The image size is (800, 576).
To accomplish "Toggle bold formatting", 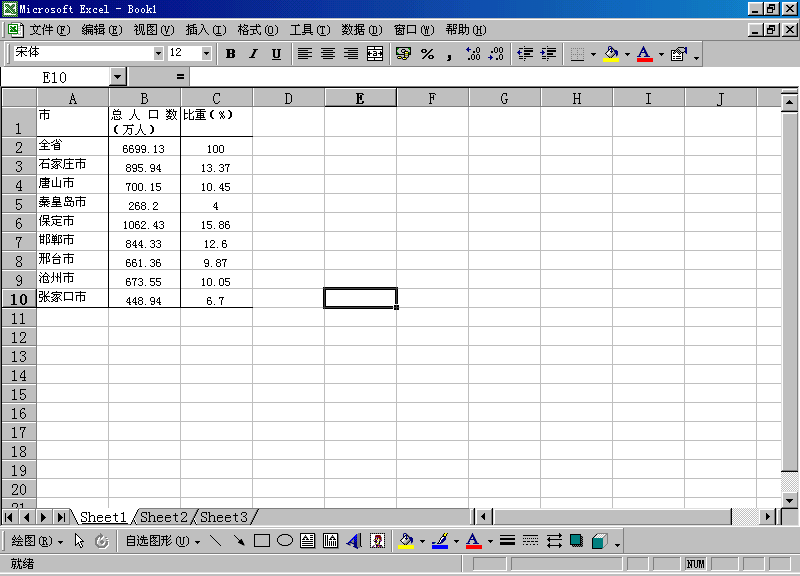I will click(230, 54).
